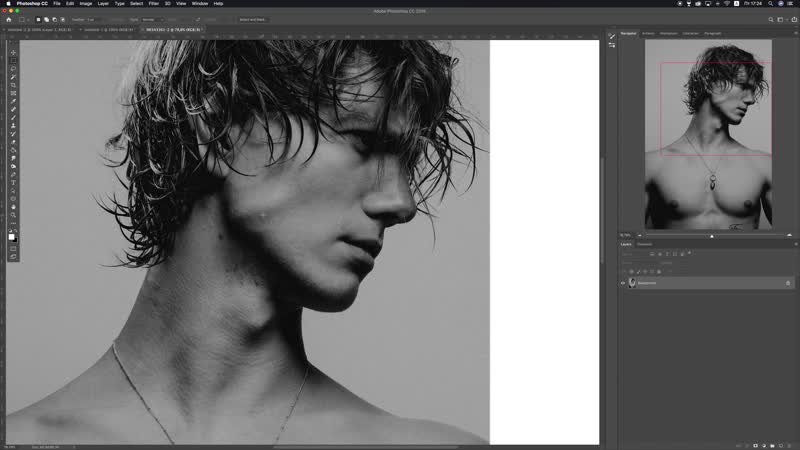Activate the Zoom tool
This screenshot has height=450, width=800.
(x=13, y=214)
